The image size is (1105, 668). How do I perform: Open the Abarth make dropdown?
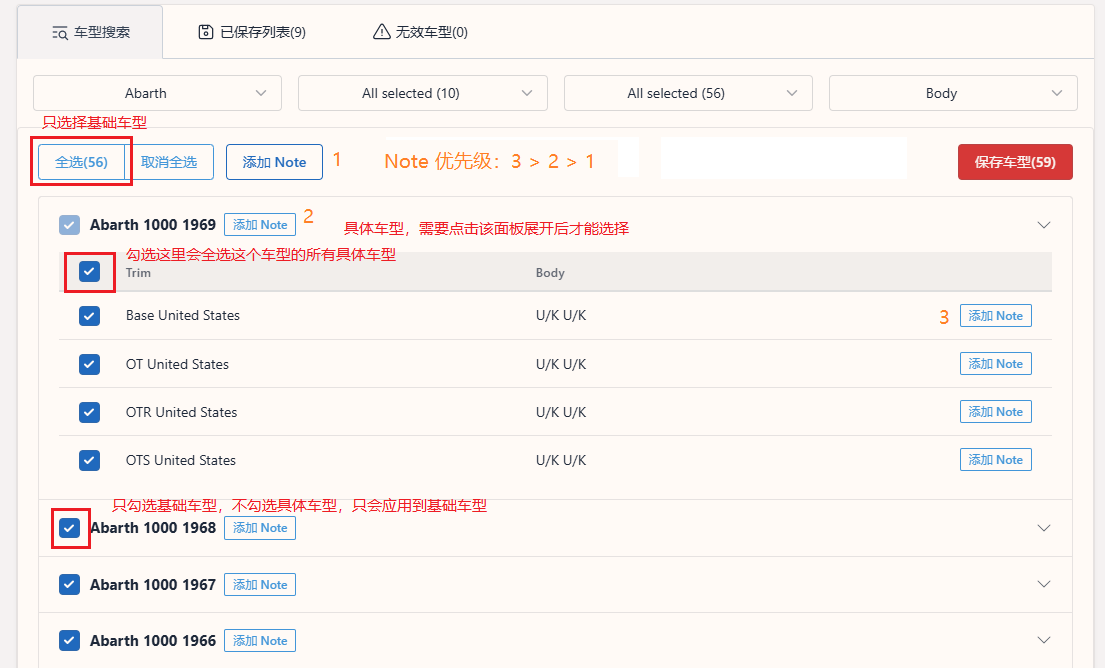pos(157,93)
